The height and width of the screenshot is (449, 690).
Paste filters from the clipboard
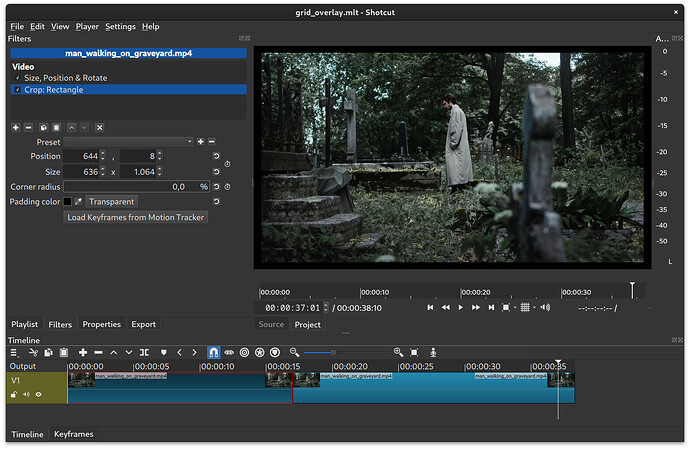(x=56, y=128)
